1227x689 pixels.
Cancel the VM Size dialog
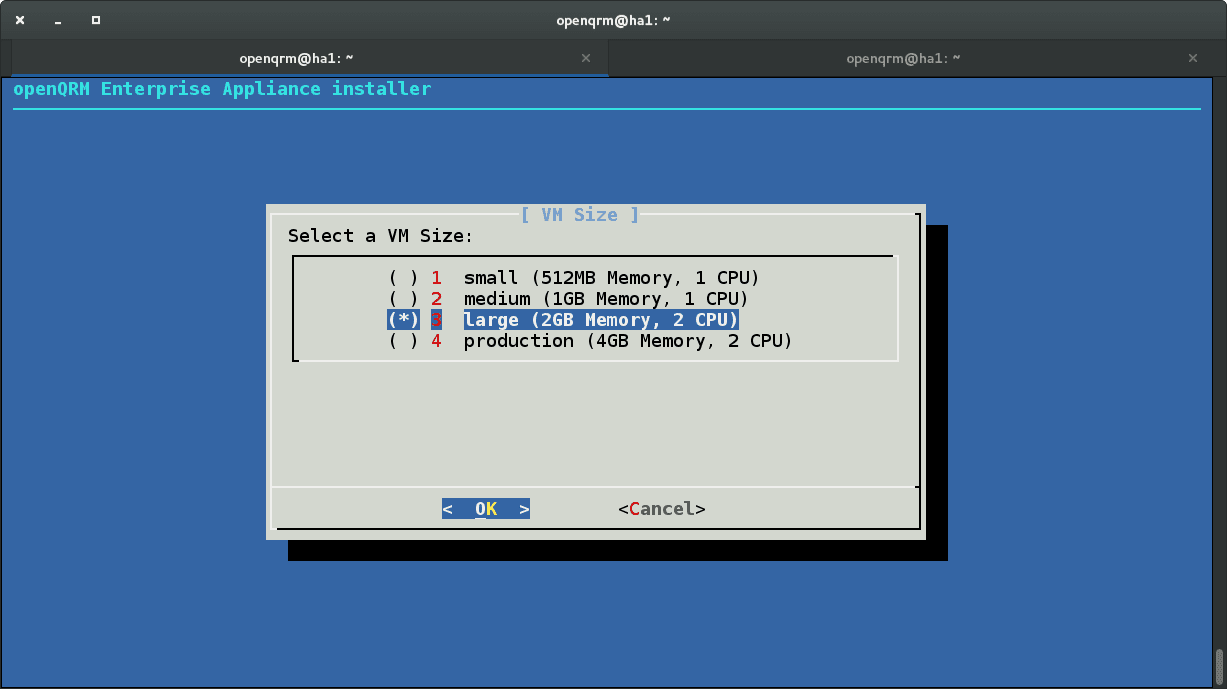(x=662, y=509)
